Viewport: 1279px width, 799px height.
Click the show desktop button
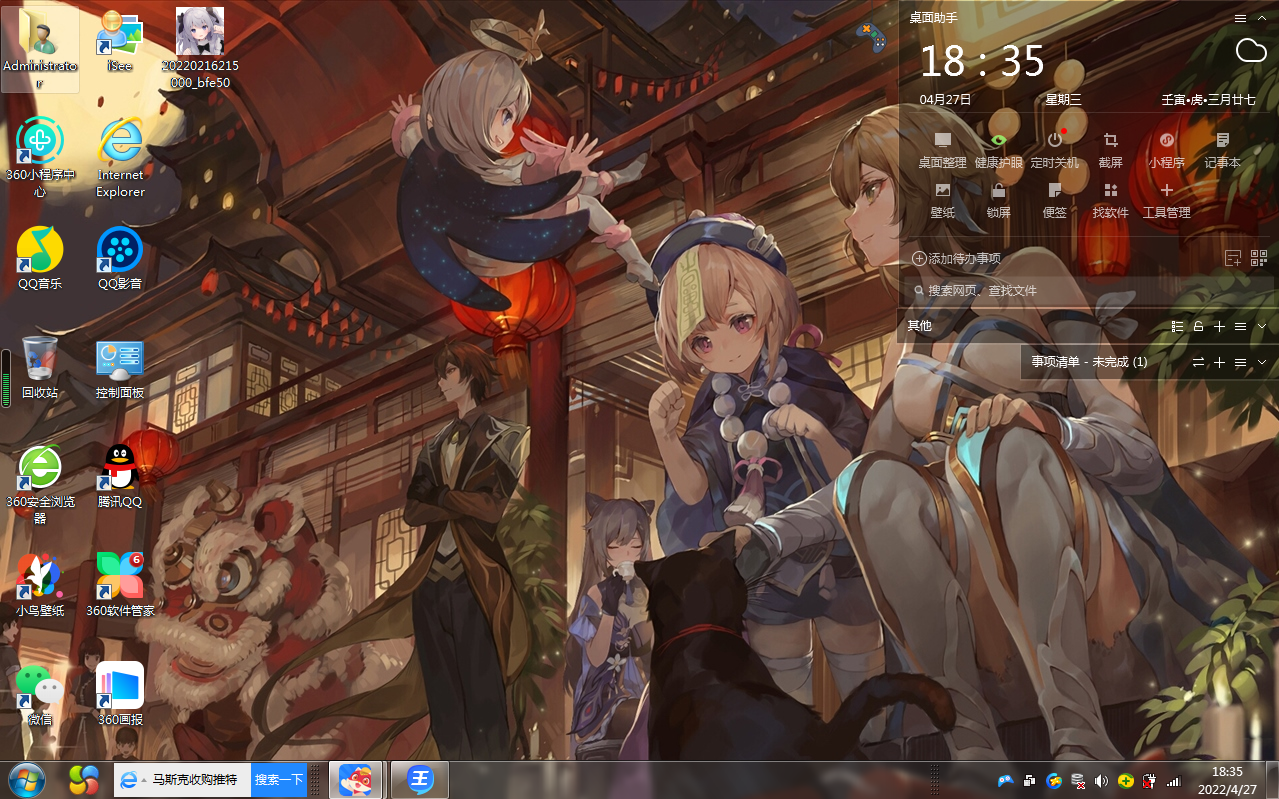pyautogui.click(x=1271, y=780)
